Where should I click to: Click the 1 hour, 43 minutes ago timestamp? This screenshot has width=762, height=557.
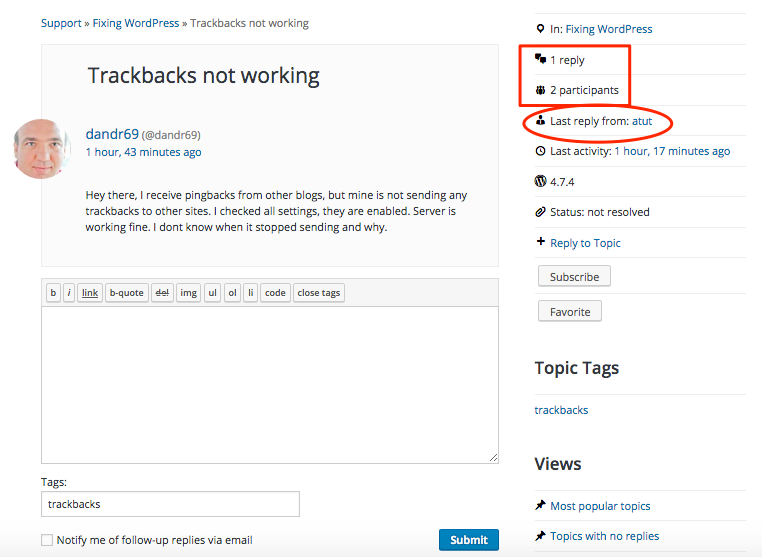coord(143,152)
